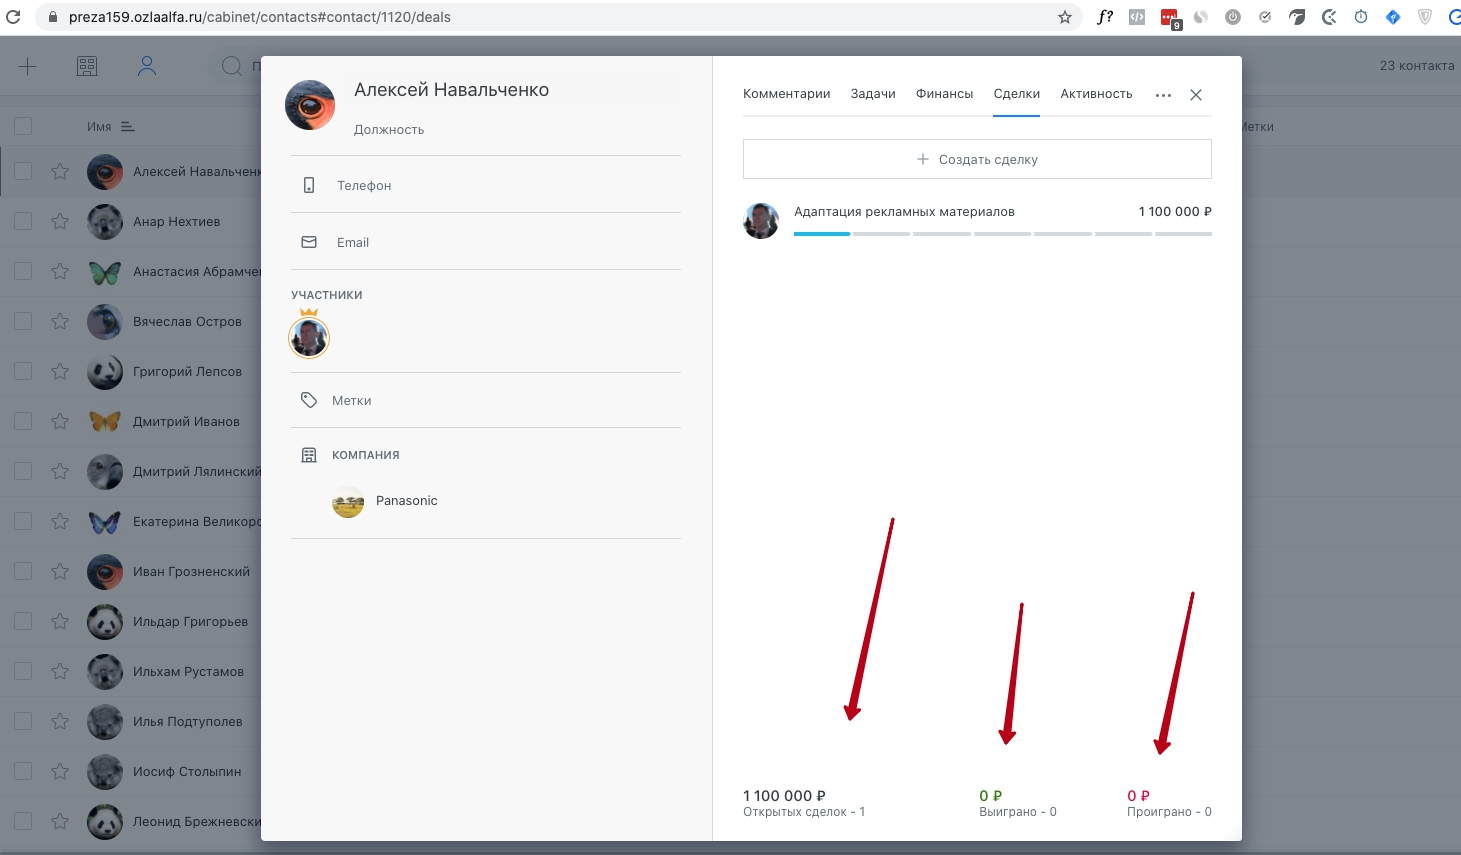The height and width of the screenshot is (855, 1461).
Task: Click the shield extension icon
Action: [x=1425, y=17]
